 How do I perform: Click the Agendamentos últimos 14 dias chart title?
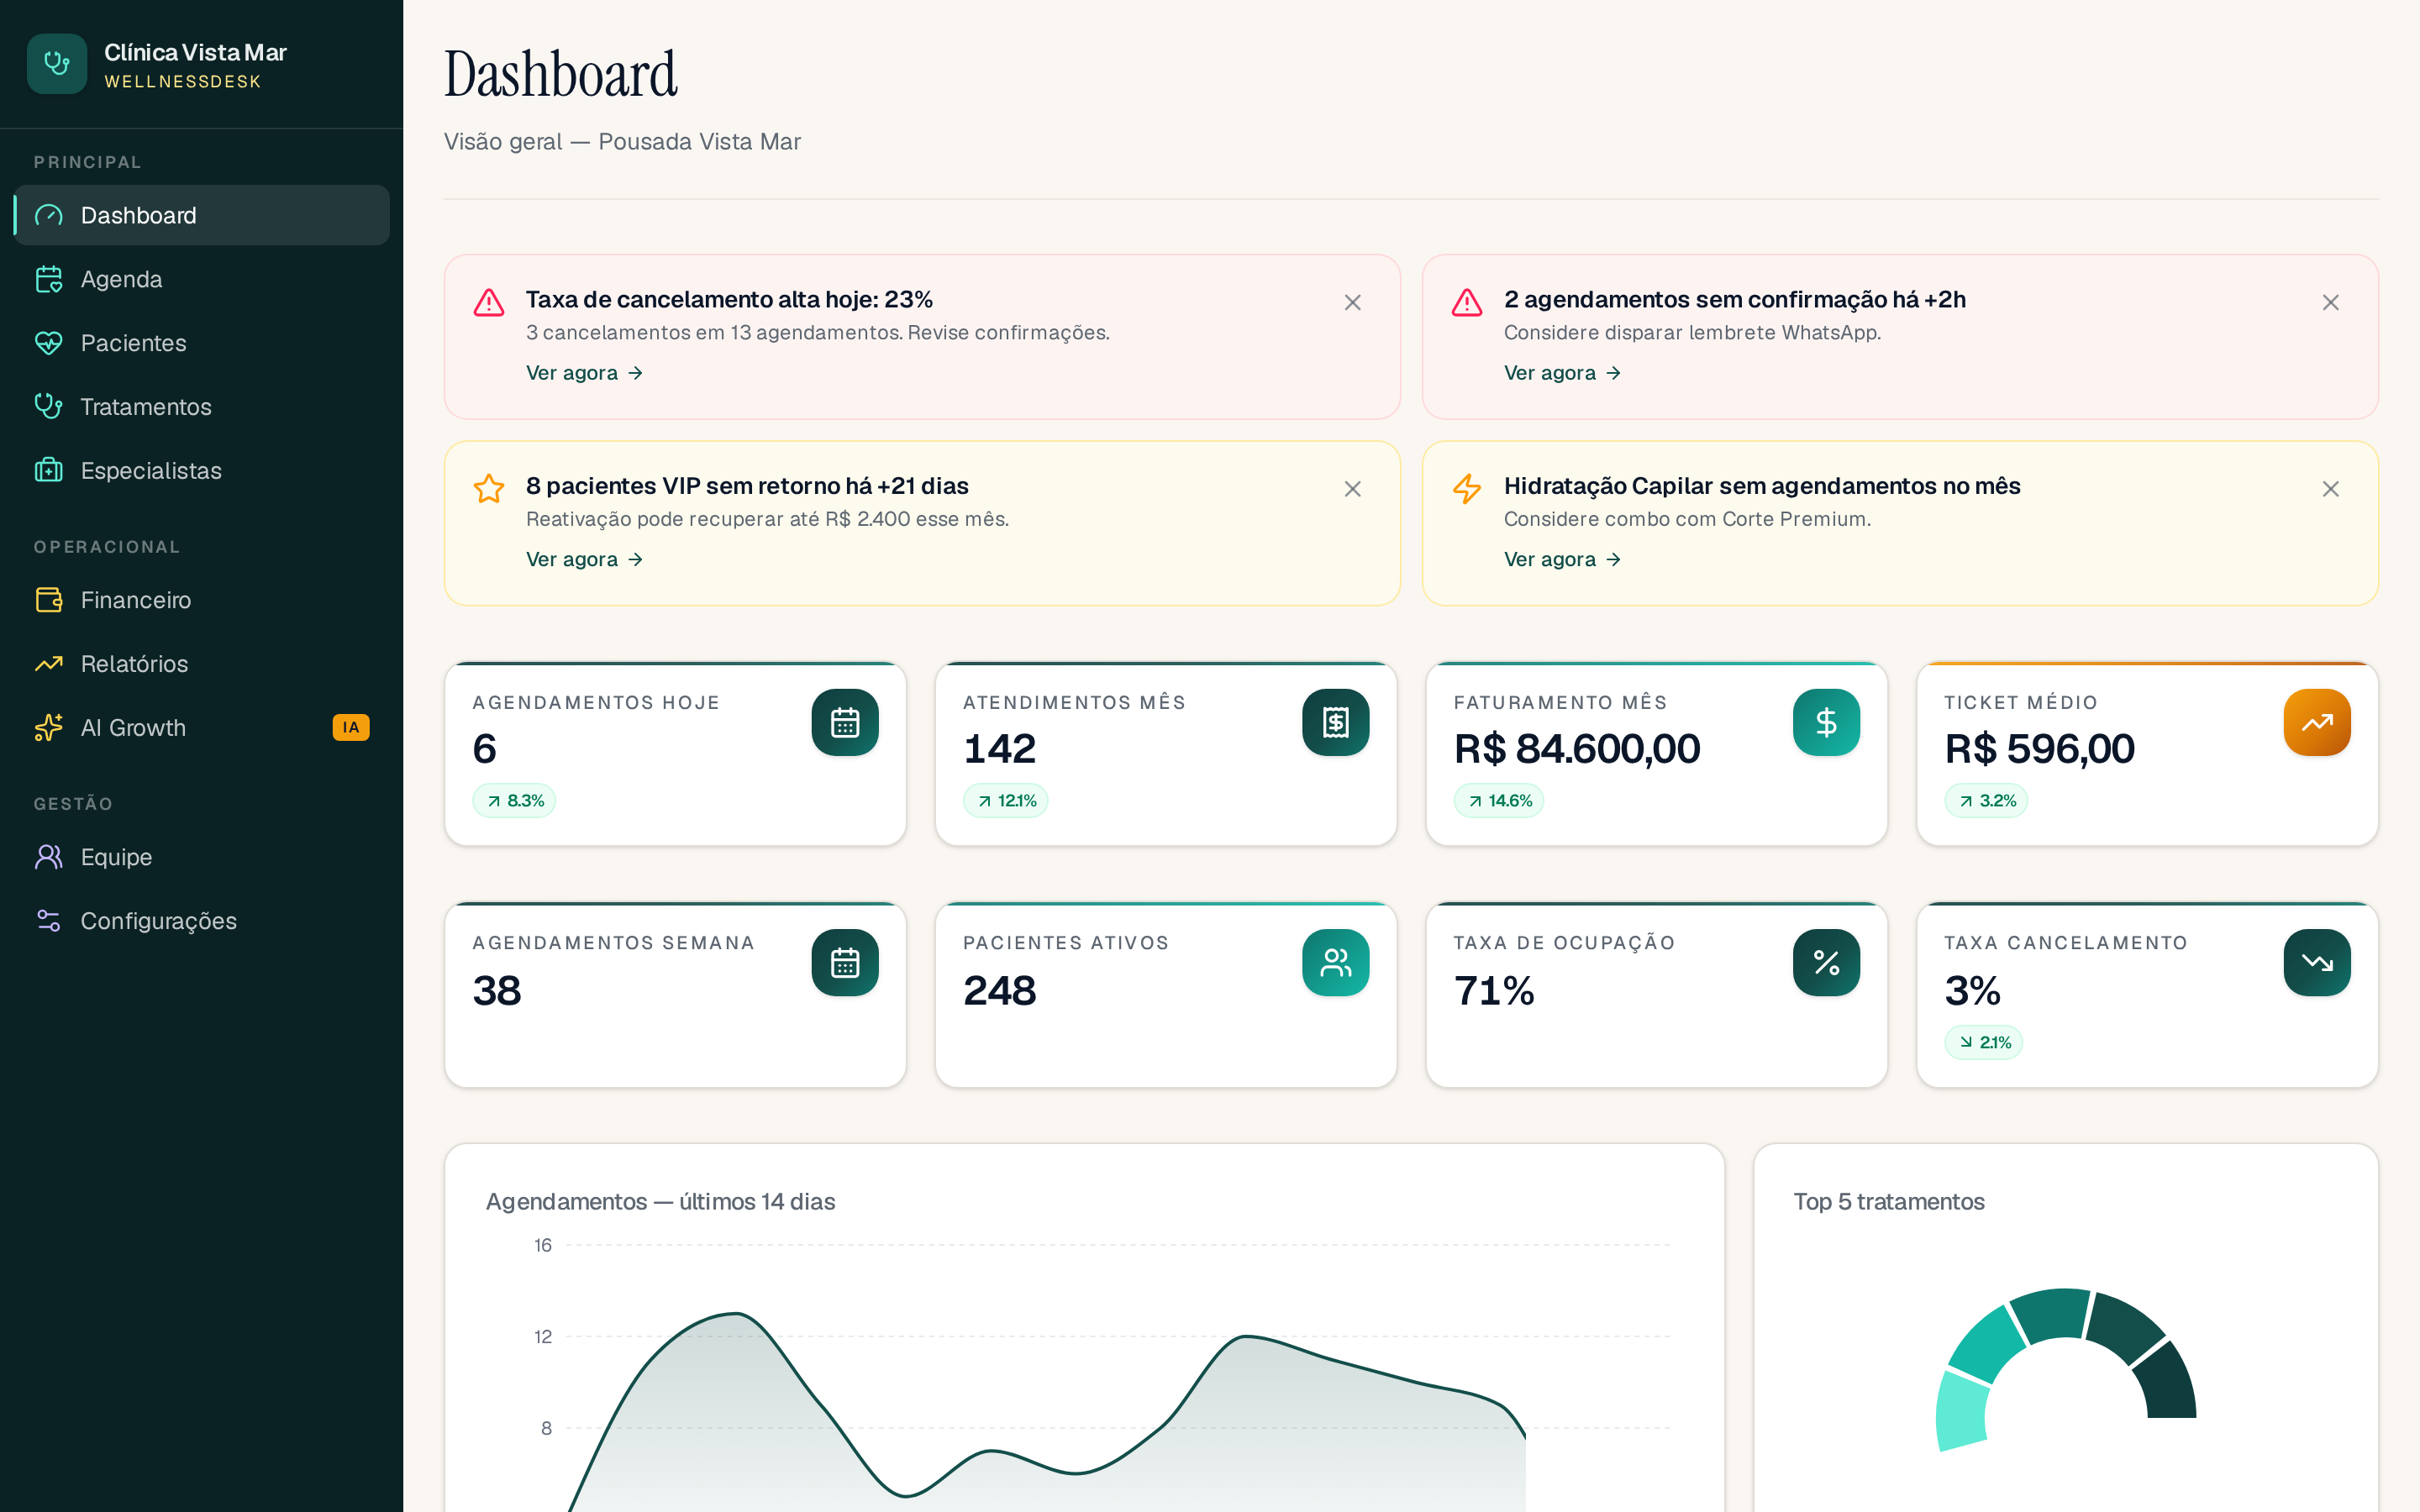(x=660, y=1202)
